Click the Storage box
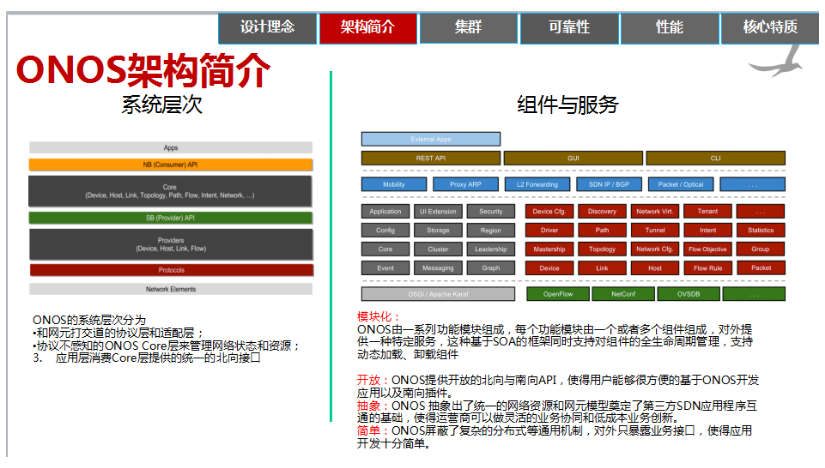Screen dimensions: 825x468 click(438, 230)
